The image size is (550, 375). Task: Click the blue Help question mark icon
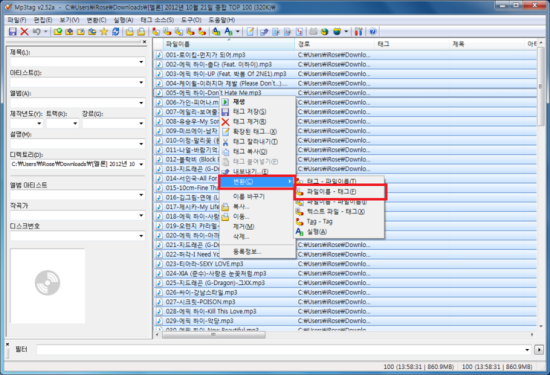(373, 32)
